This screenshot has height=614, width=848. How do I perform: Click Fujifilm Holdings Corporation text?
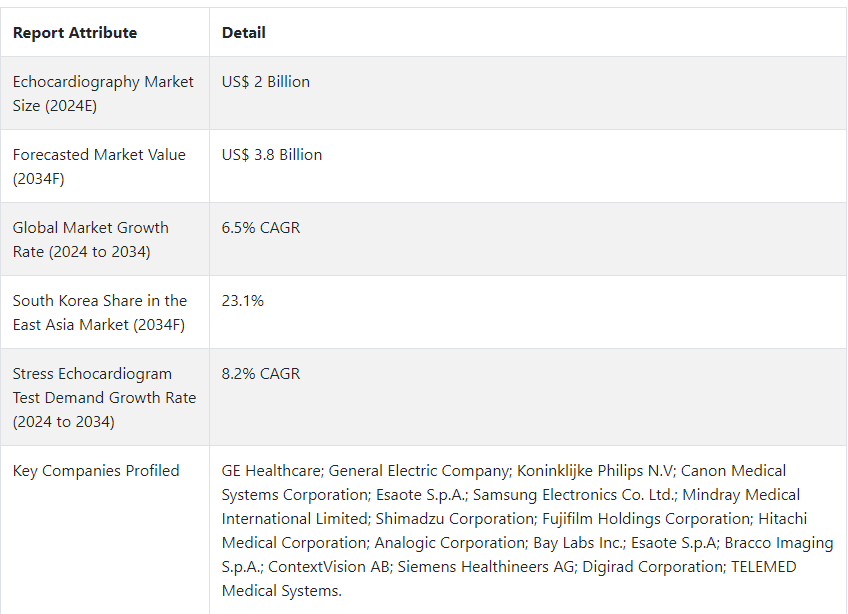click(646, 518)
